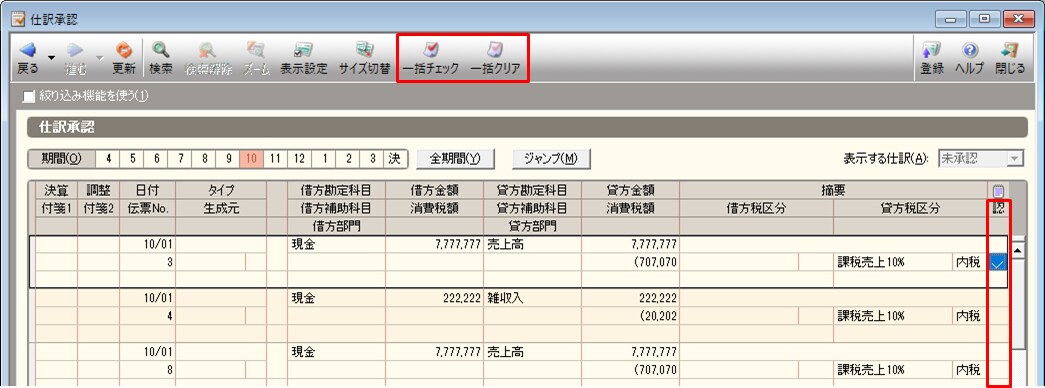Click the 登録 register icon
This screenshot has width=1045, height=388.
tap(932, 50)
